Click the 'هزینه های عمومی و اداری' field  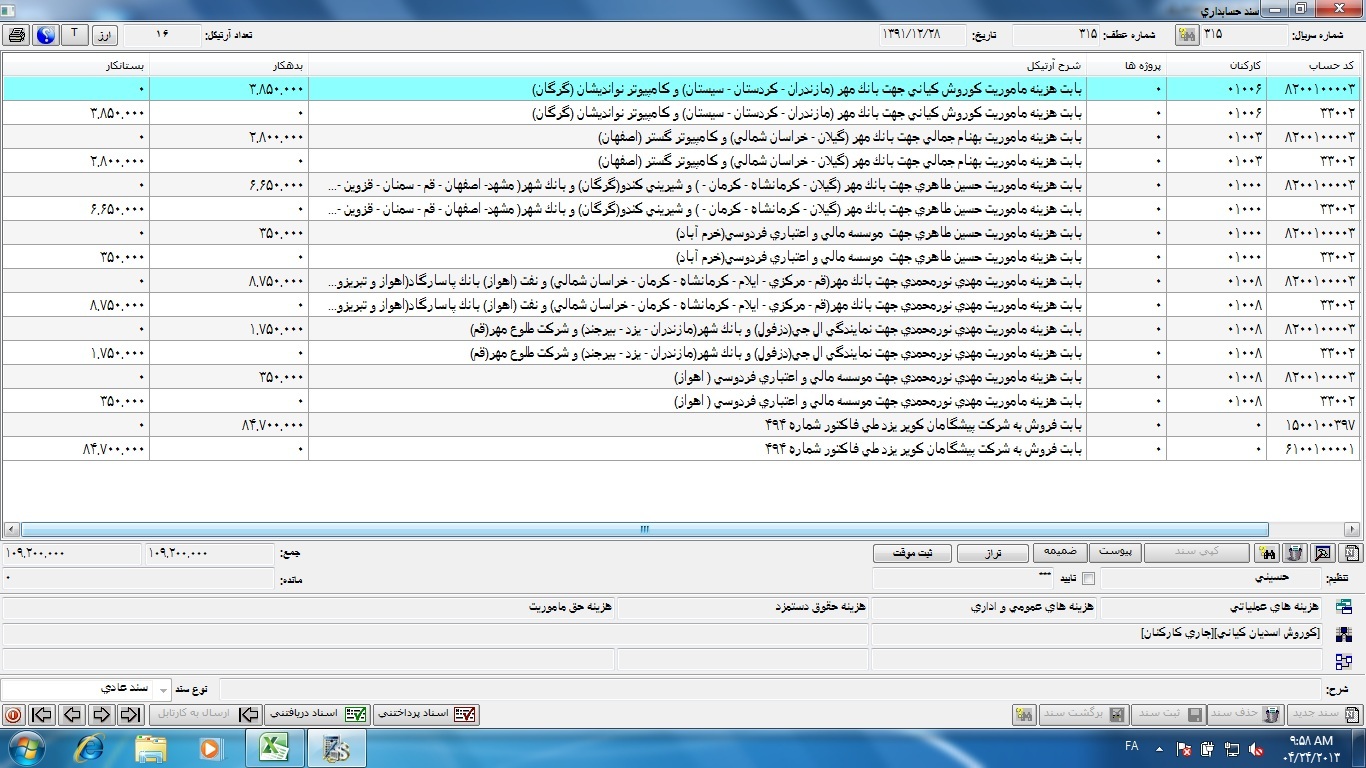[x=984, y=607]
